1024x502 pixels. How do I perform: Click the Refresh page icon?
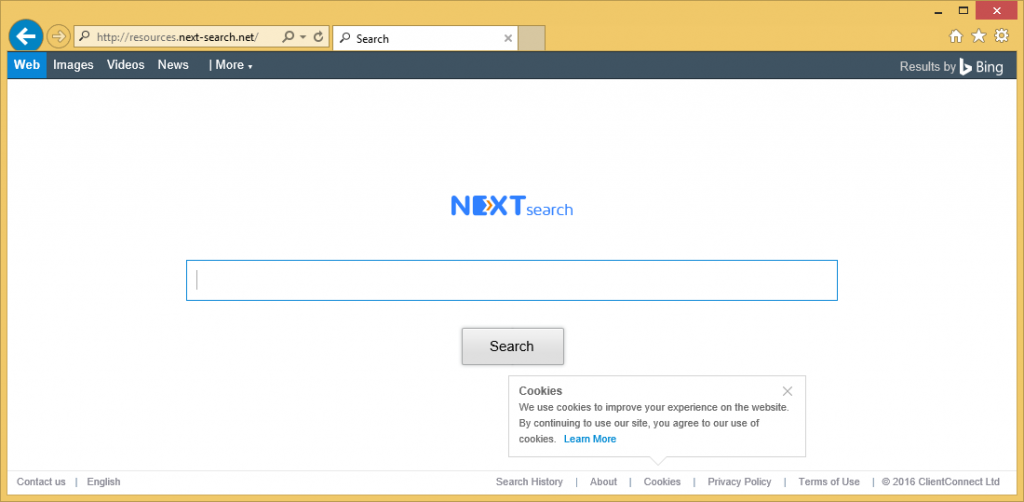pyautogui.click(x=319, y=37)
